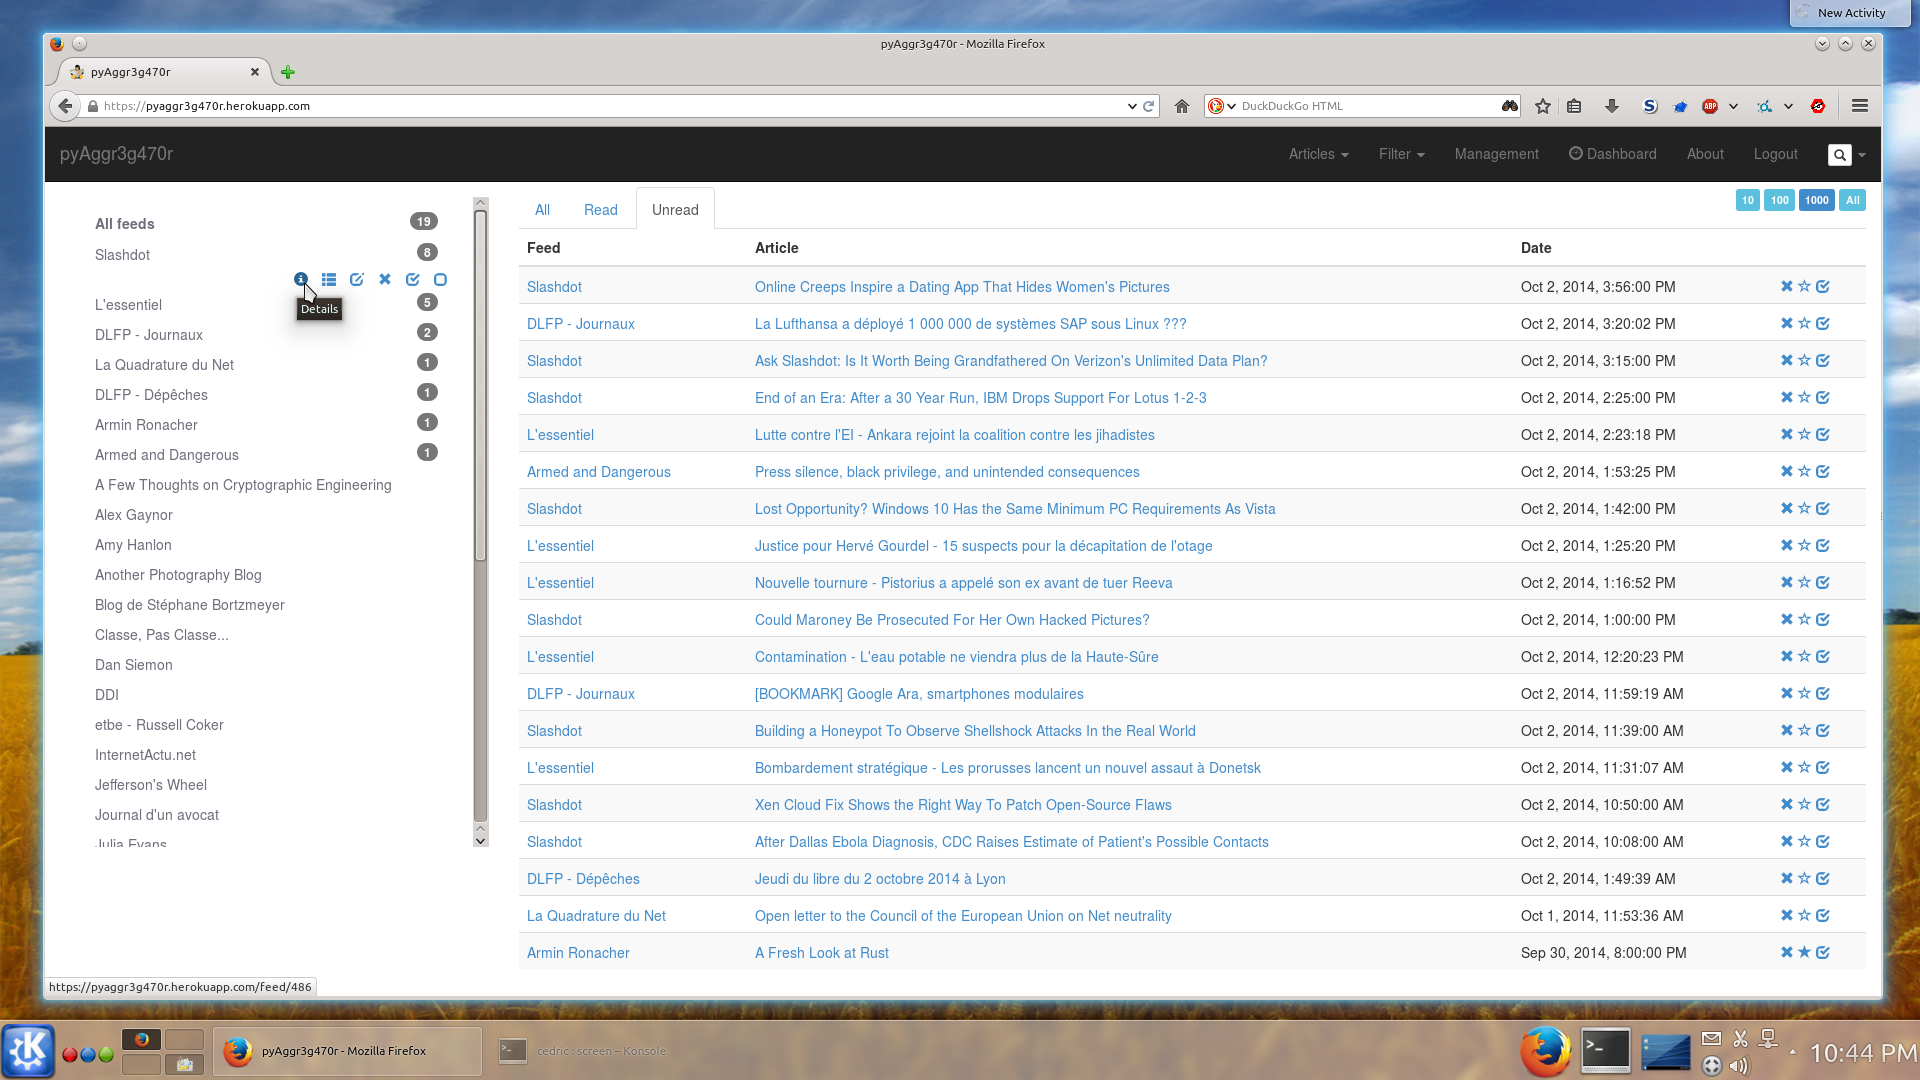Mark 'Lutte contre l'EI' article as read
The image size is (1920, 1080).
click(1823, 435)
